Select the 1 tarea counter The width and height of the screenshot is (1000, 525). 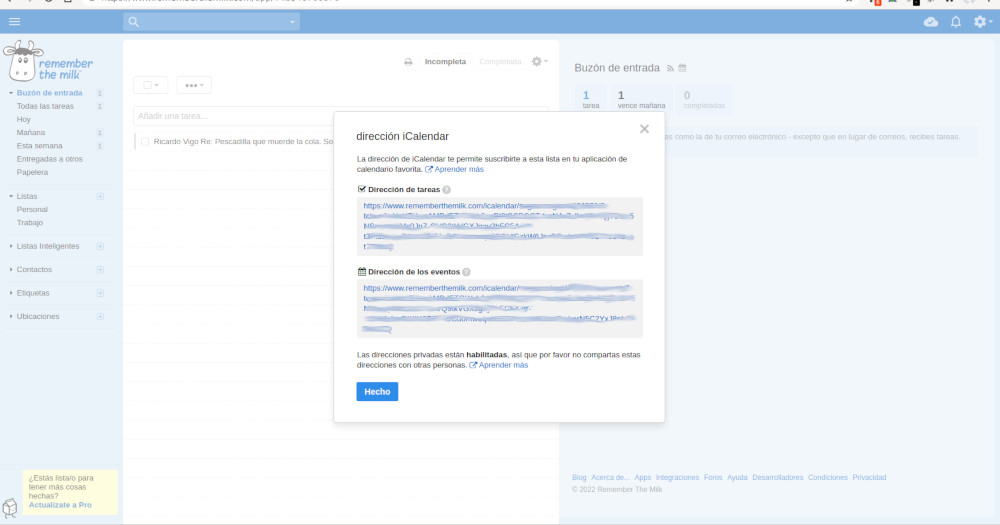pyautogui.click(x=590, y=100)
